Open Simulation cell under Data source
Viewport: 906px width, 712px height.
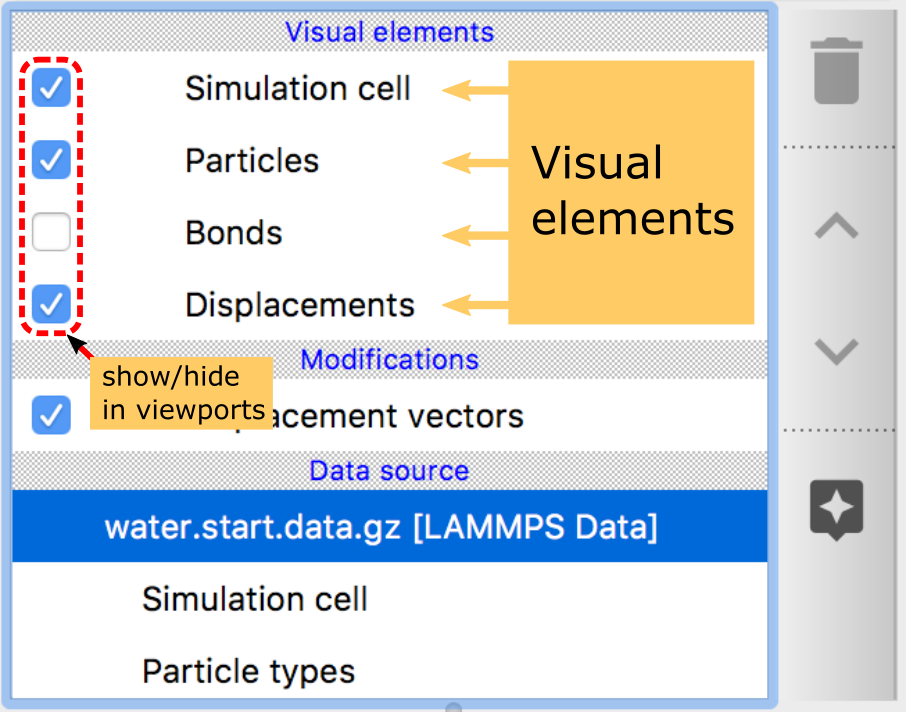click(255, 599)
